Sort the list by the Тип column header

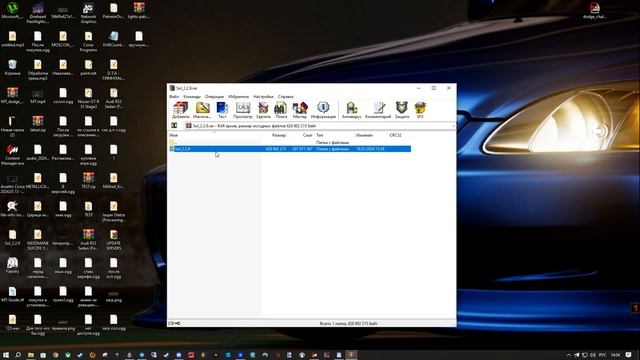(x=320, y=135)
